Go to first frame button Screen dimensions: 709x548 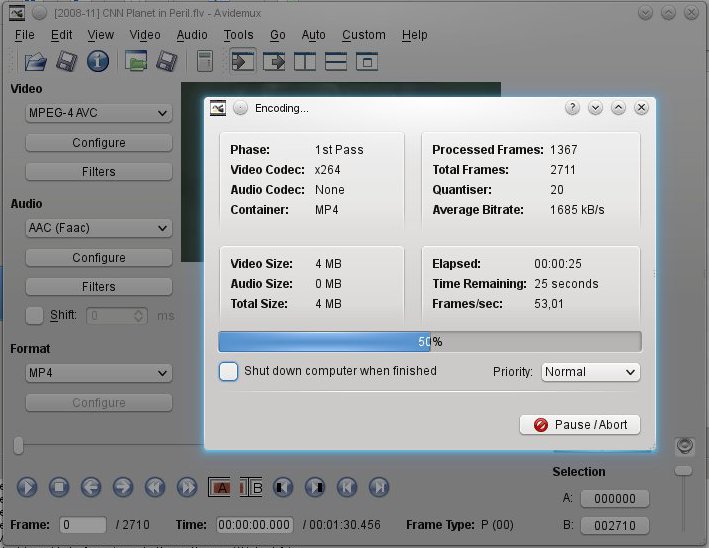pos(347,487)
